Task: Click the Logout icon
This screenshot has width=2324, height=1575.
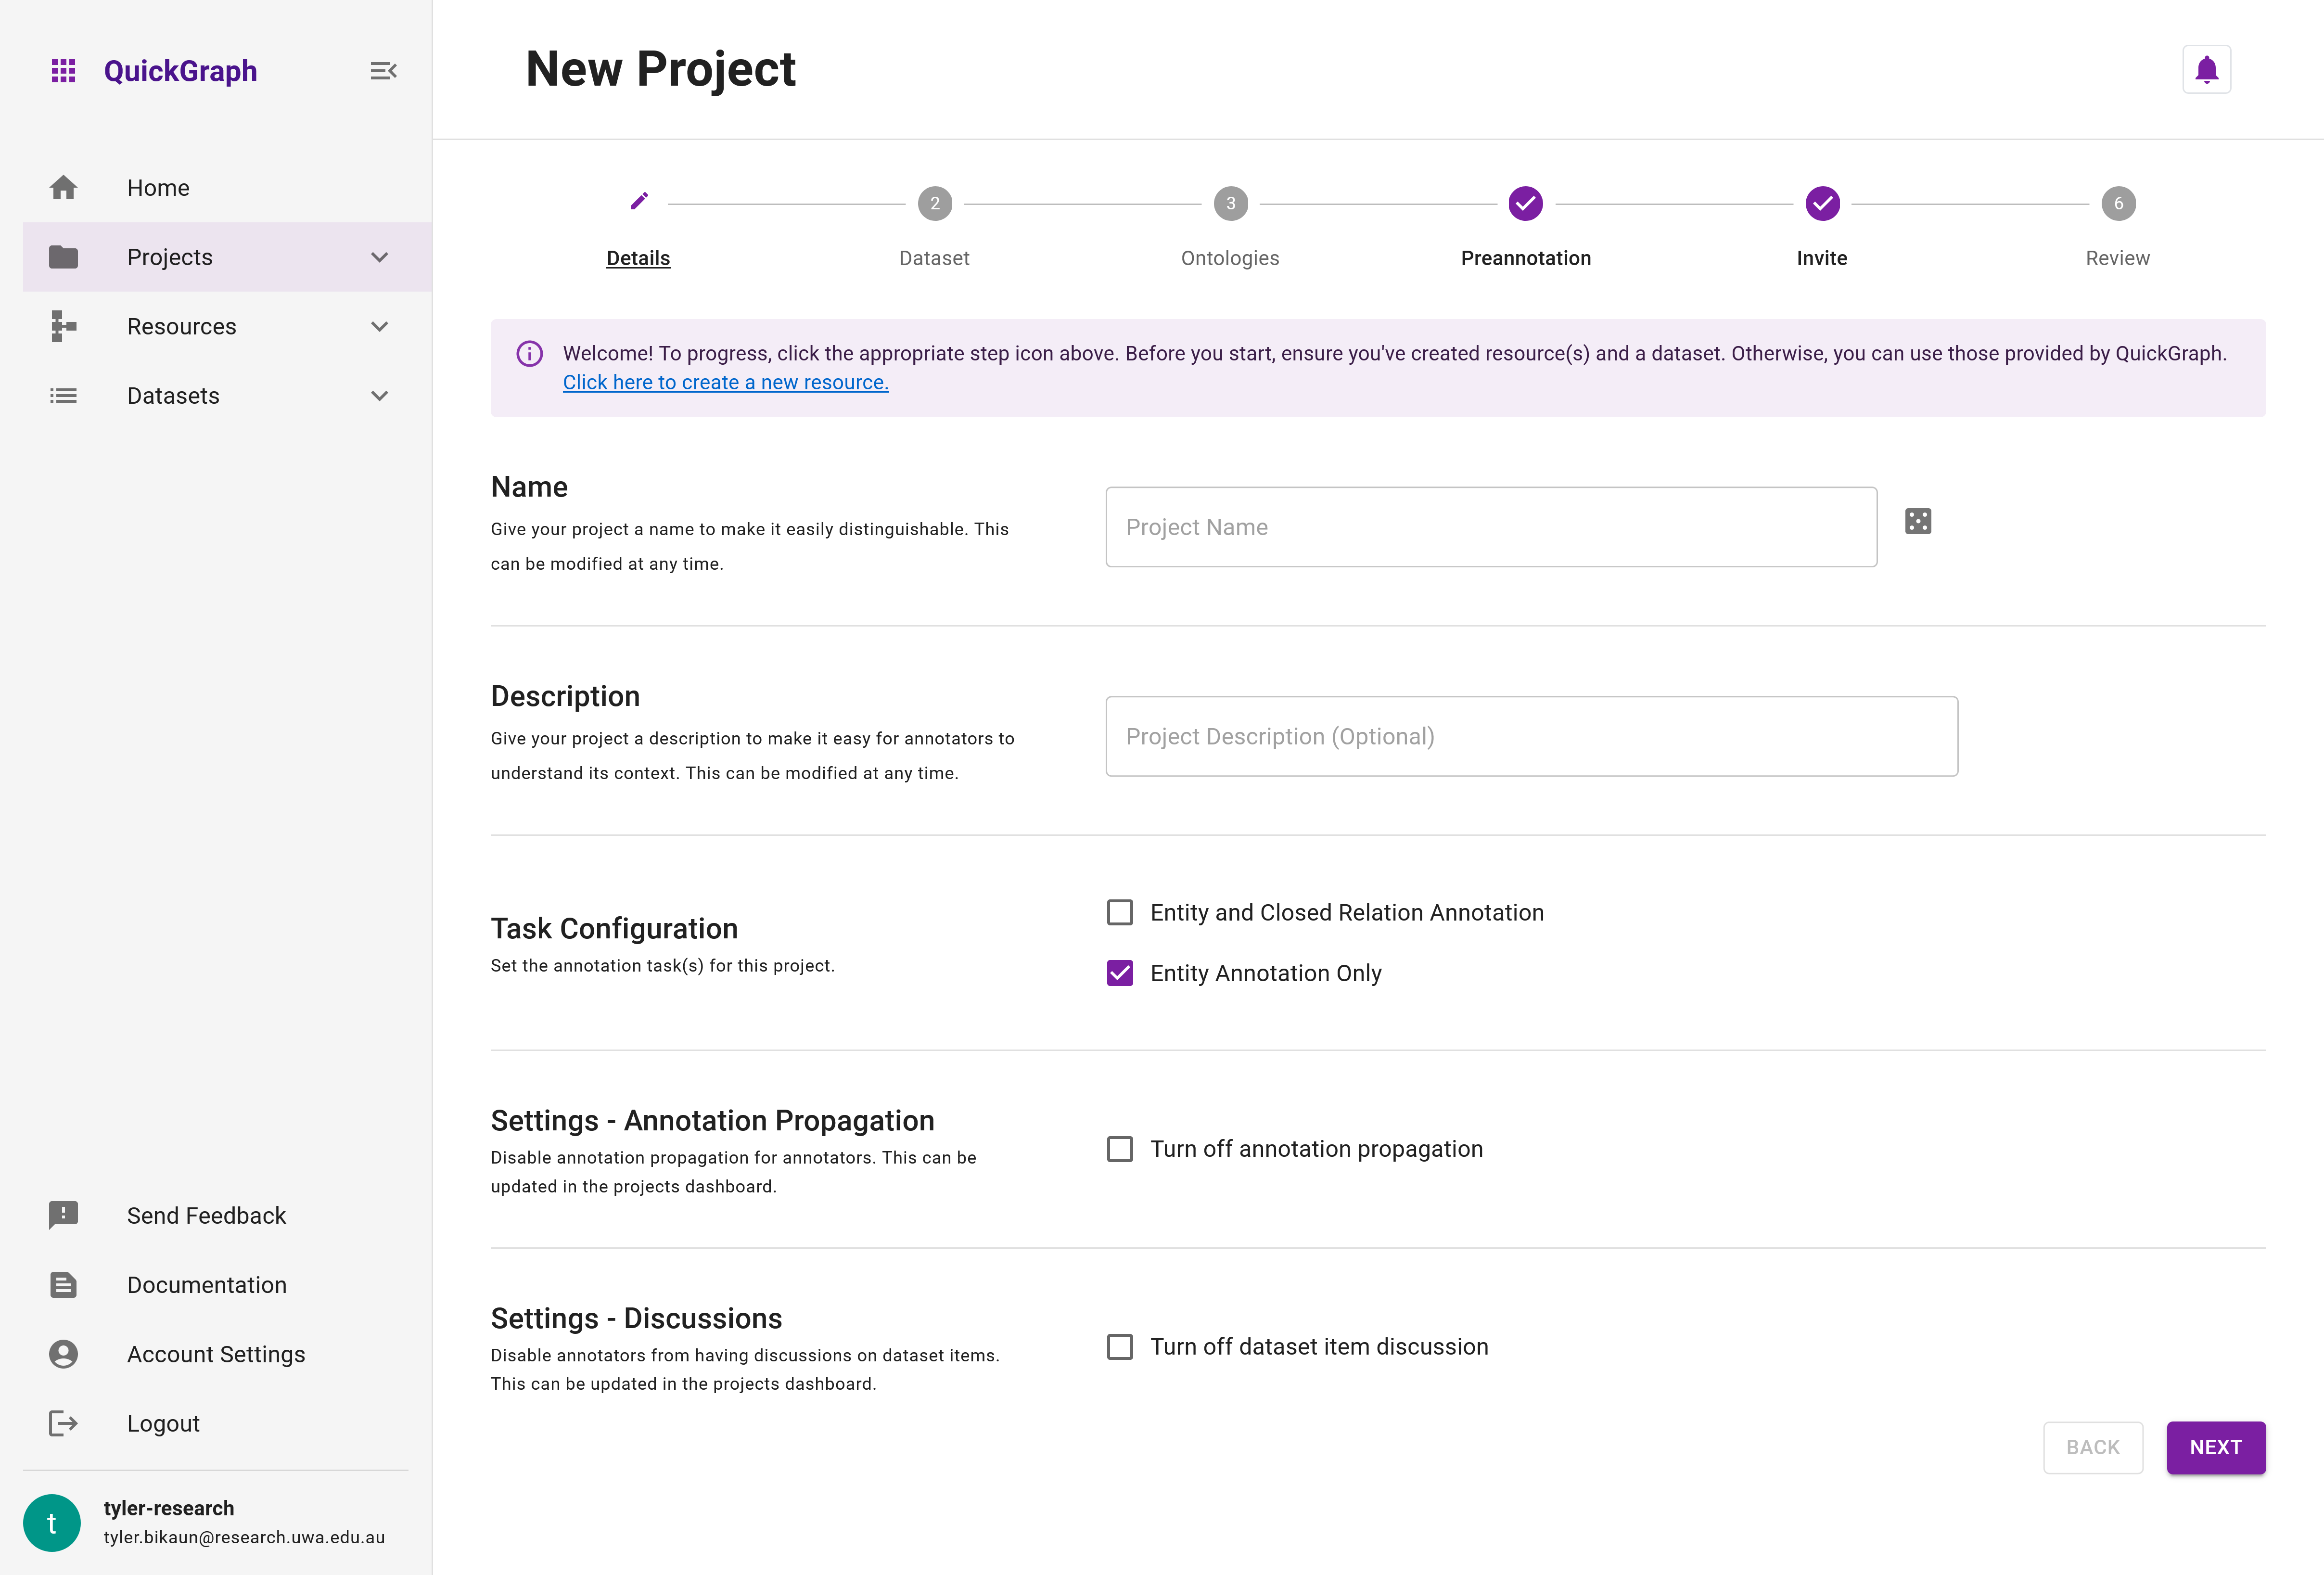Action: [x=63, y=1423]
